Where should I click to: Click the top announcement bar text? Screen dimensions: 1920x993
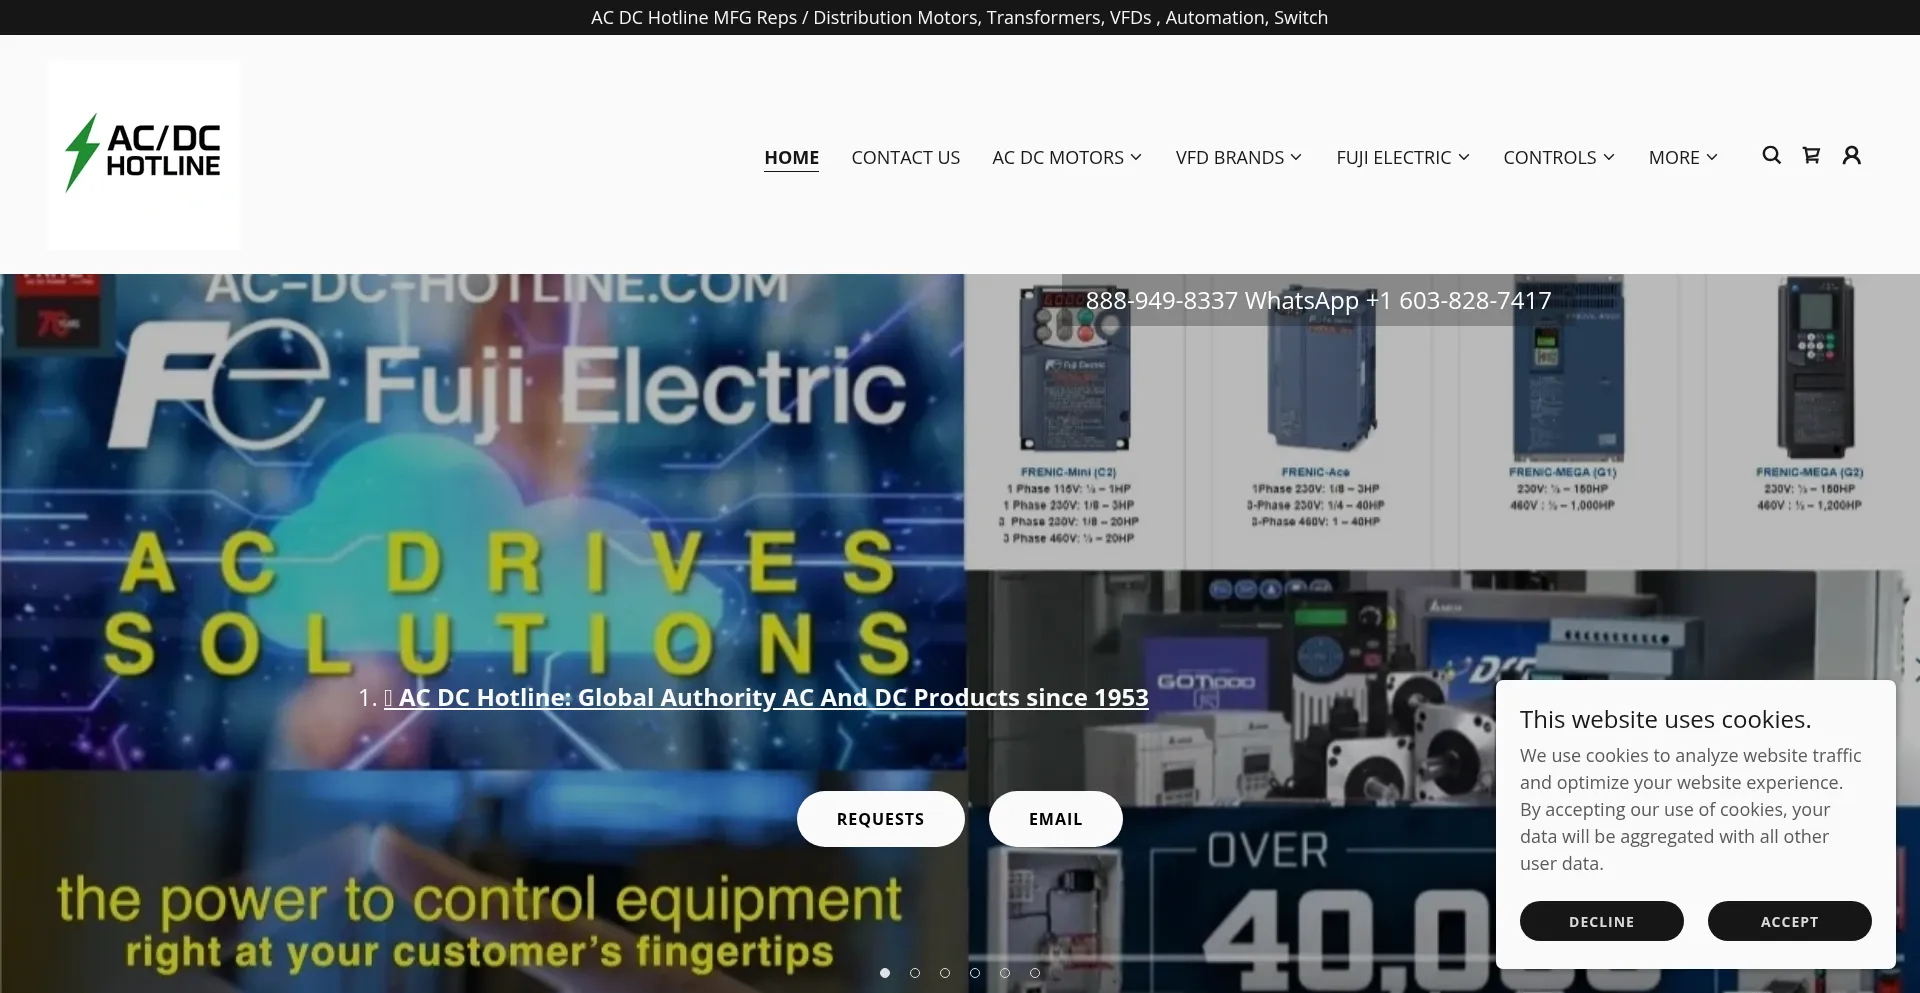[x=959, y=17]
